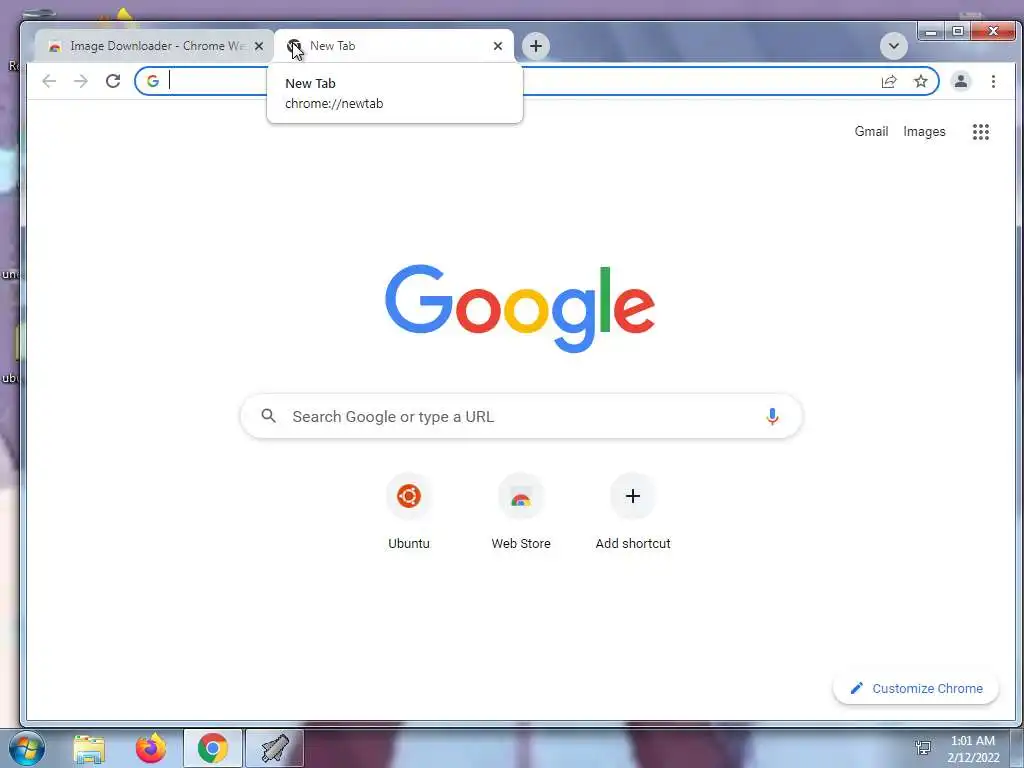Click the Google logo
Viewport: 1024px width, 768px height.
tap(520, 308)
